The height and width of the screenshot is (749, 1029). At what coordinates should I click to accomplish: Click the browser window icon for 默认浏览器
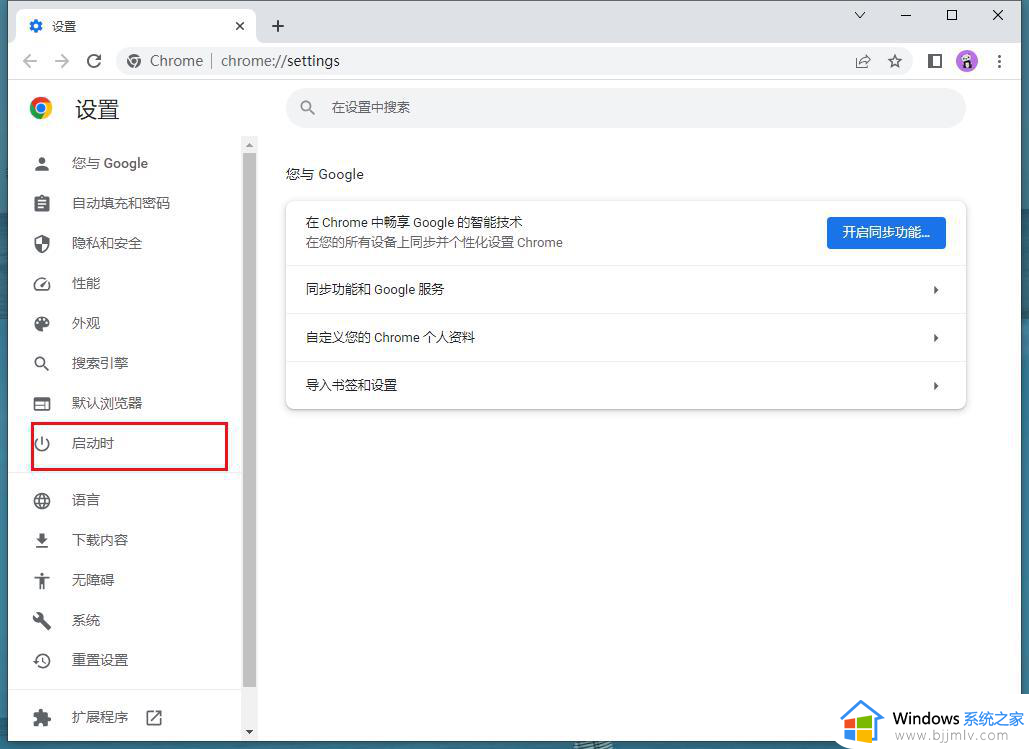click(x=42, y=404)
